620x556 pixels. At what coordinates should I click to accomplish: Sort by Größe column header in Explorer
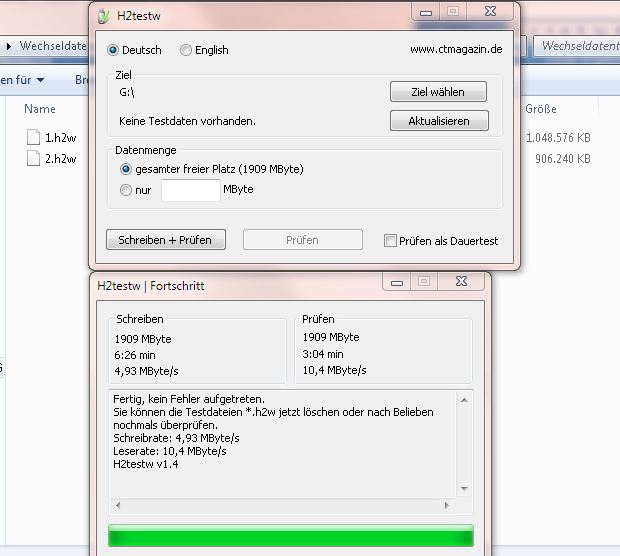click(x=541, y=109)
